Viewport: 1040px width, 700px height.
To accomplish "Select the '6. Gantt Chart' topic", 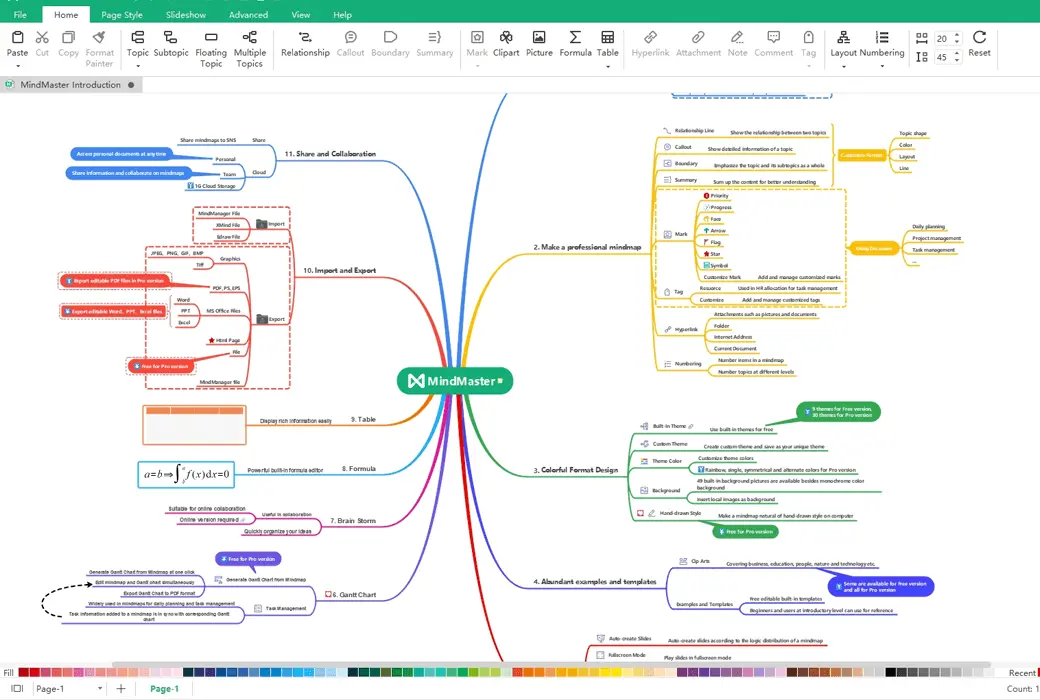I will click(x=351, y=595).
